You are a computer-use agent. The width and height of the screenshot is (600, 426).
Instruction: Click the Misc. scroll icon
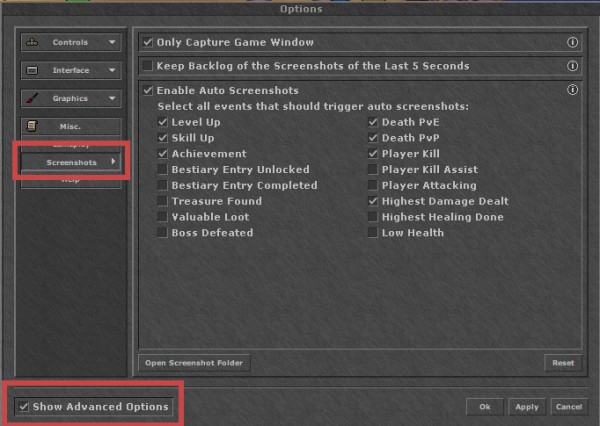[32, 126]
